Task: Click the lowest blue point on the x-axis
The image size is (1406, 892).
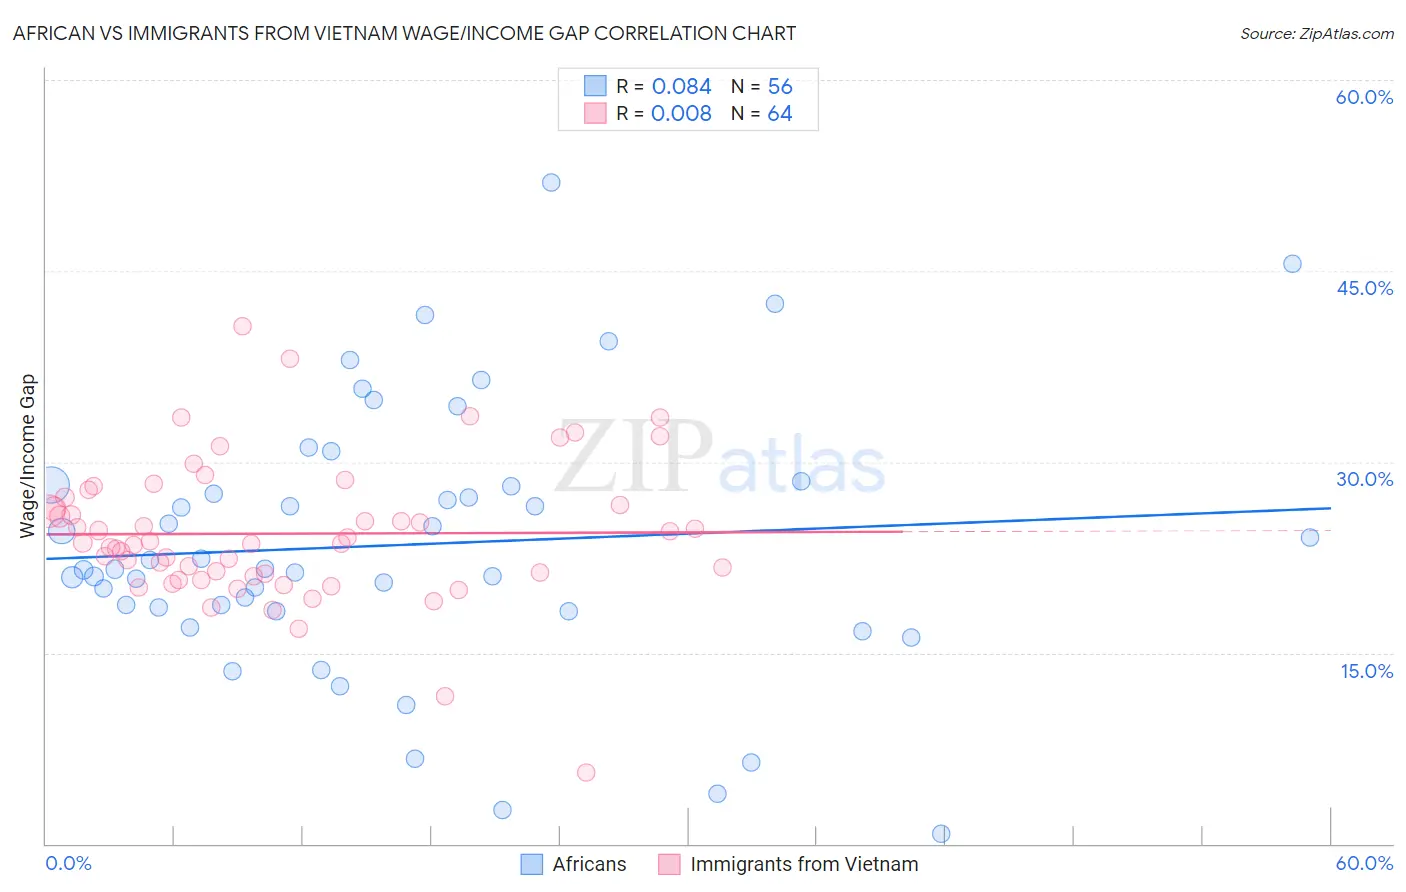Action: tap(941, 834)
